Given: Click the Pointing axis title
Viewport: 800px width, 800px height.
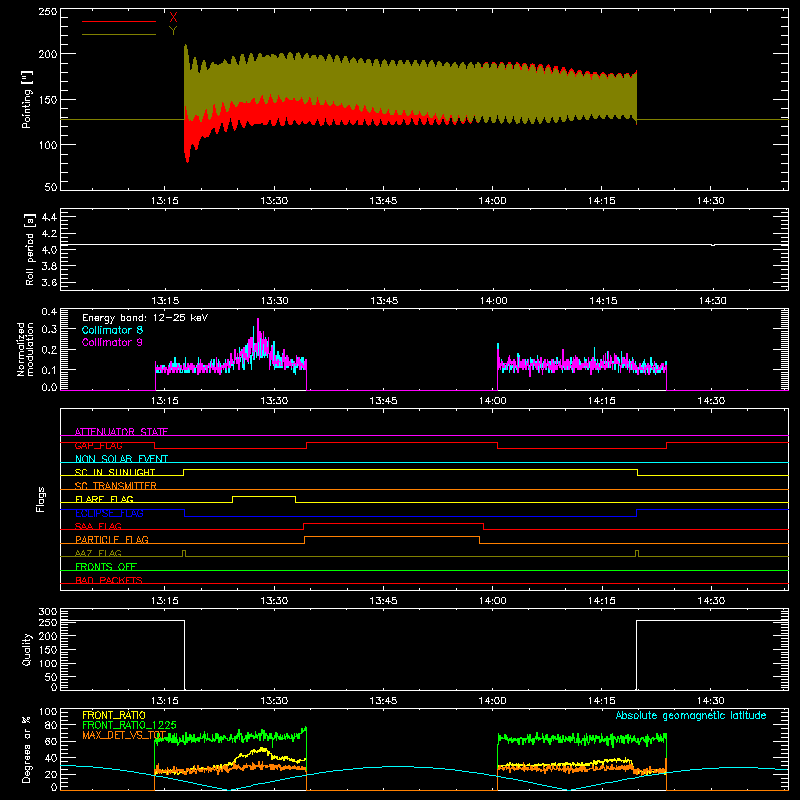Looking at the screenshot, I should [x=27, y=99].
